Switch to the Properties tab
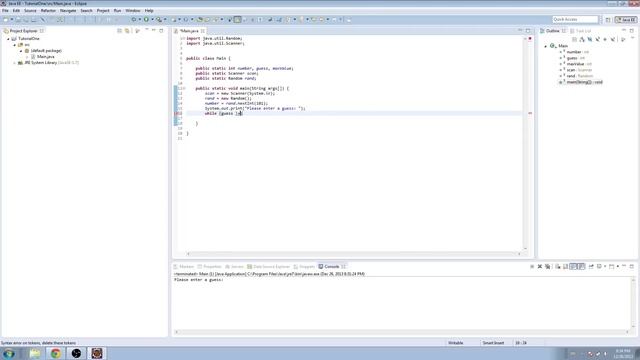This screenshot has width=640, height=360. click(x=209, y=267)
